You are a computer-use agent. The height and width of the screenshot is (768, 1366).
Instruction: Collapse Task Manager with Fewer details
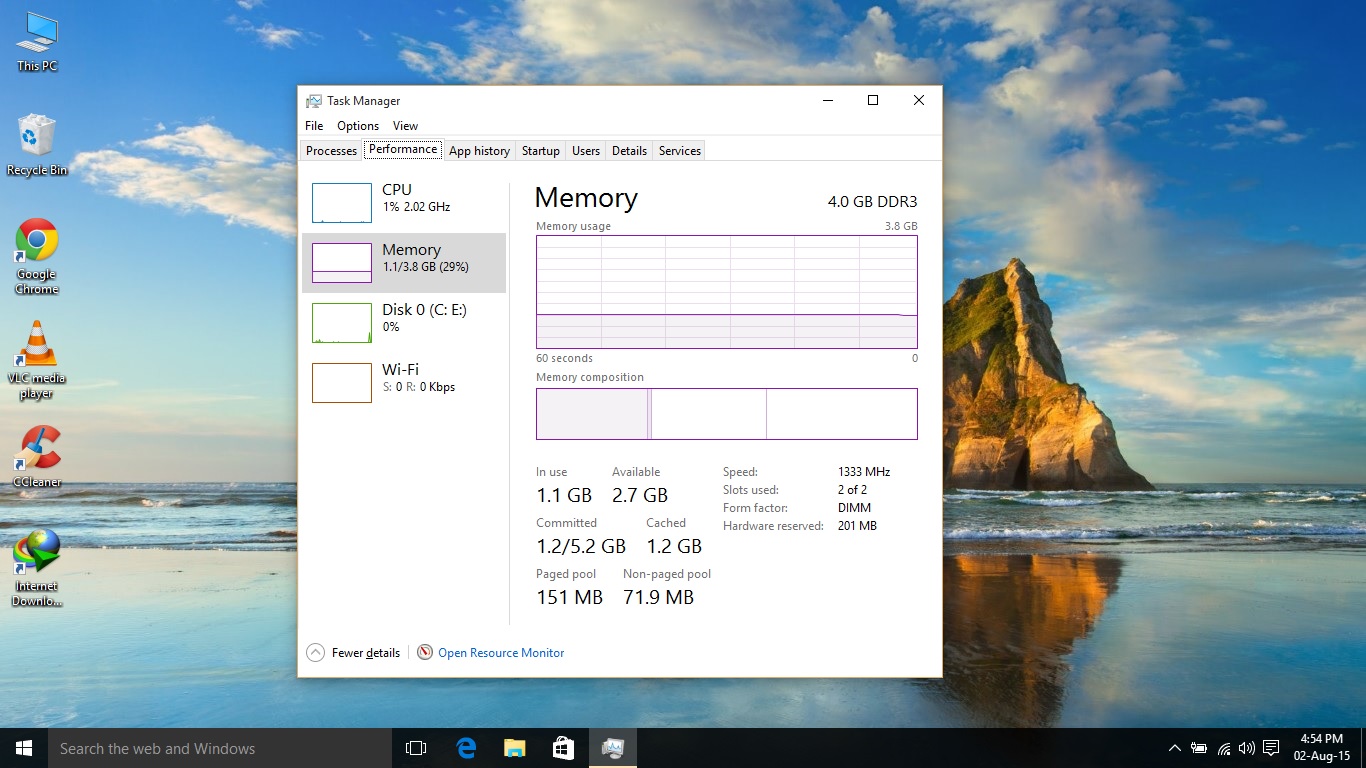tap(353, 653)
